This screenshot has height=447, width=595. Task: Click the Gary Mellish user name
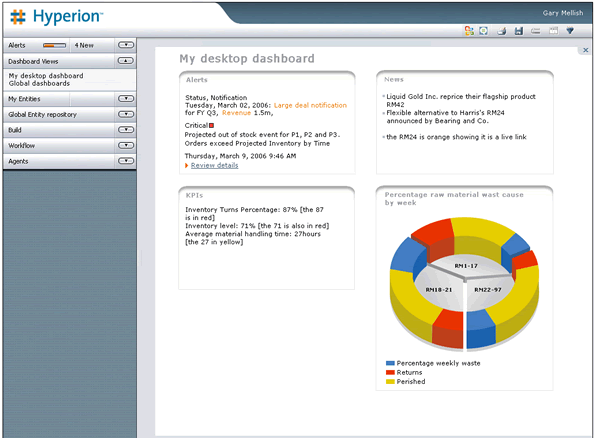click(563, 13)
